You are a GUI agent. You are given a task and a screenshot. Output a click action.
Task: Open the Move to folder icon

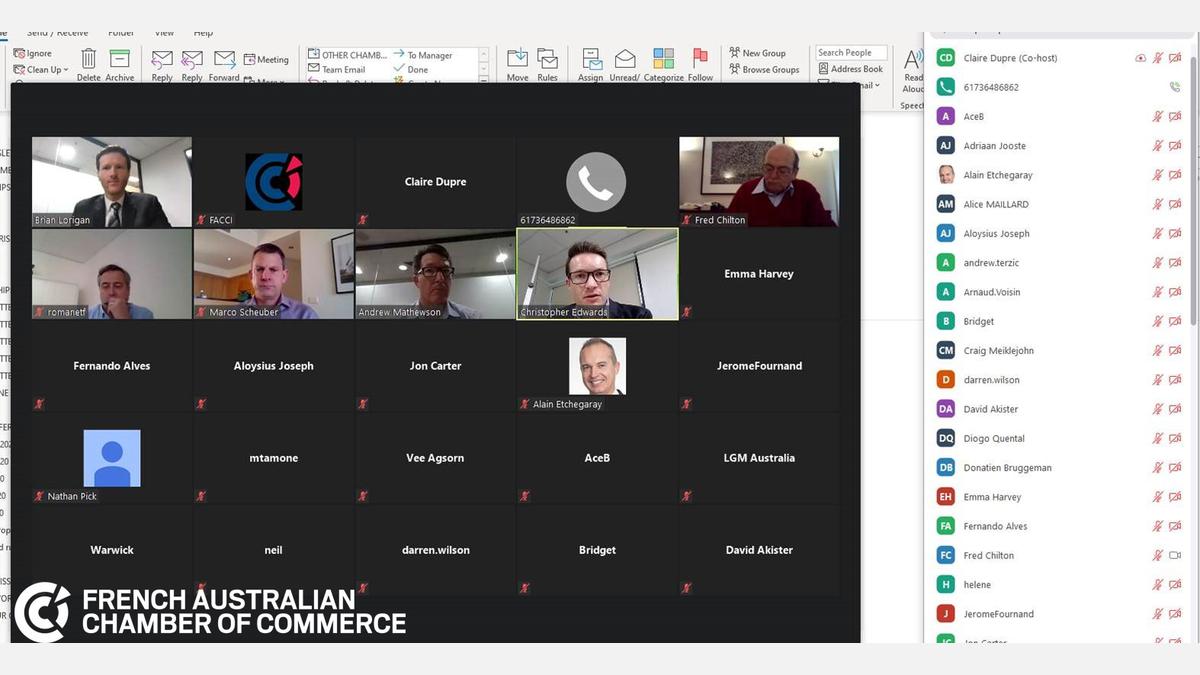(517, 60)
